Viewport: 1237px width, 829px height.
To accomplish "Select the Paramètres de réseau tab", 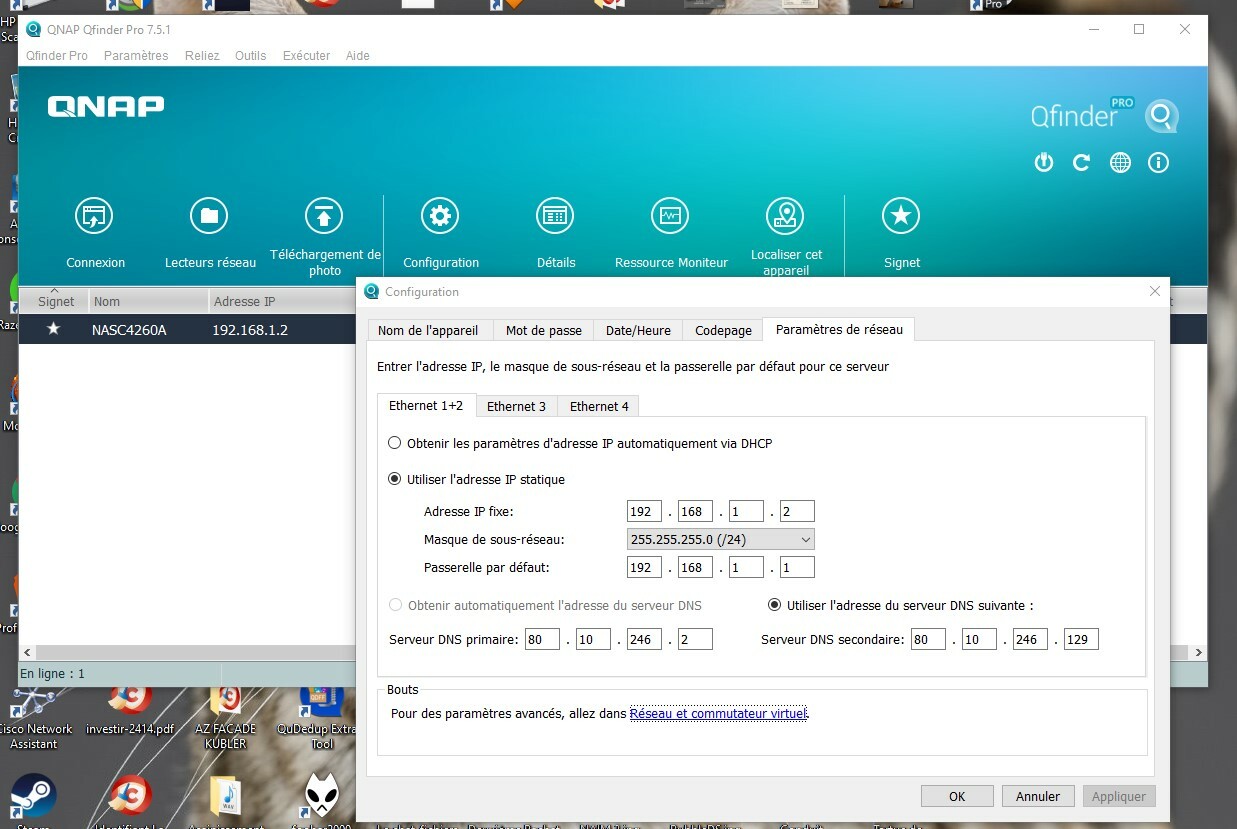I will (x=838, y=329).
